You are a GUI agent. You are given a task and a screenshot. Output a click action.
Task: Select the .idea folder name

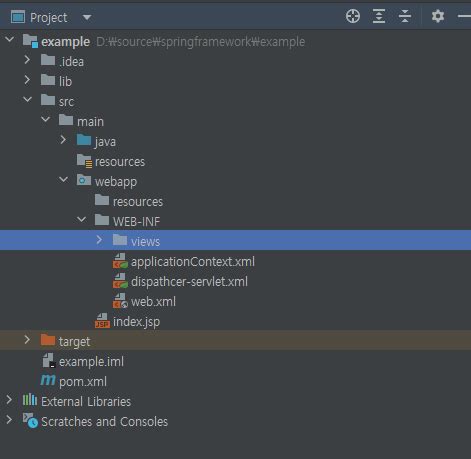(71, 62)
